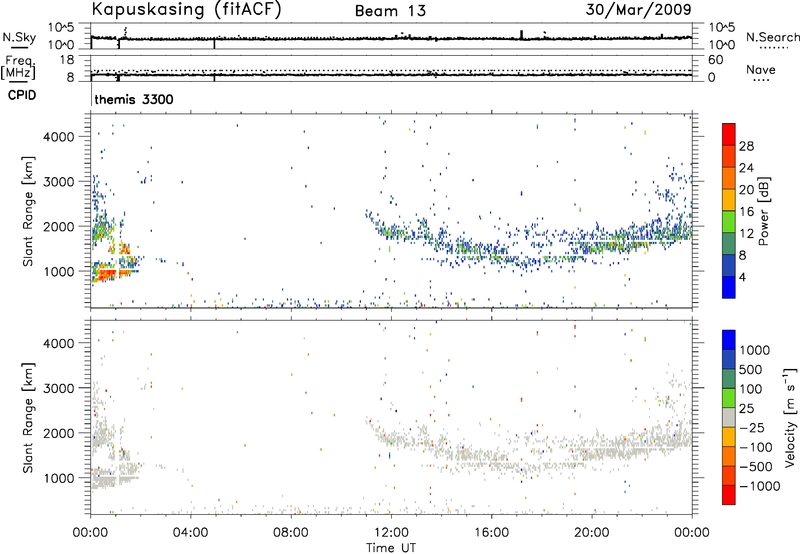Click the red bottom segment of Velocity colorbar
The width and height of the screenshot is (800, 554).
click(x=729, y=495)
